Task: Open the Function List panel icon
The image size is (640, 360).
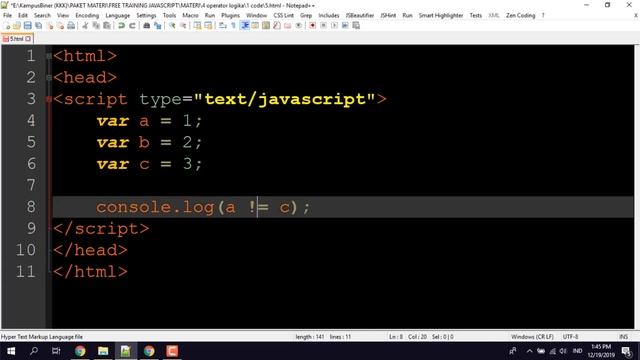Action: click(277, 25)
